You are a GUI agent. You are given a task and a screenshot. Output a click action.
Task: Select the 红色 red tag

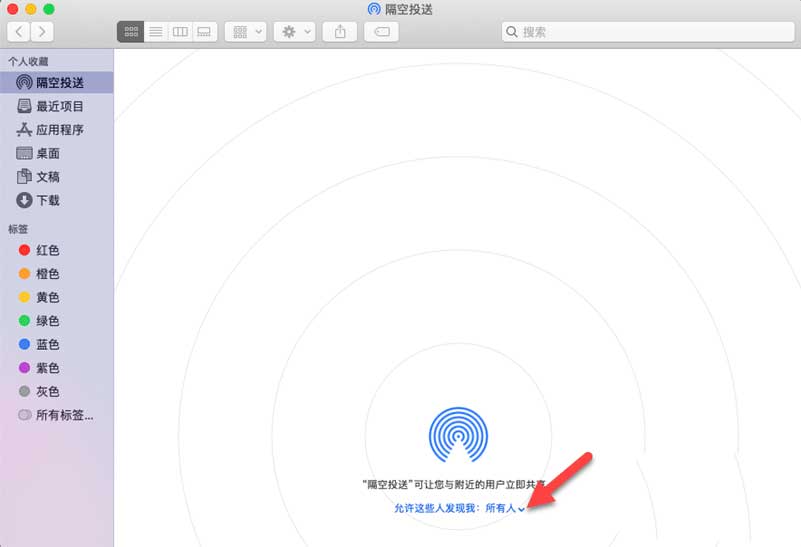click(57, 250)
